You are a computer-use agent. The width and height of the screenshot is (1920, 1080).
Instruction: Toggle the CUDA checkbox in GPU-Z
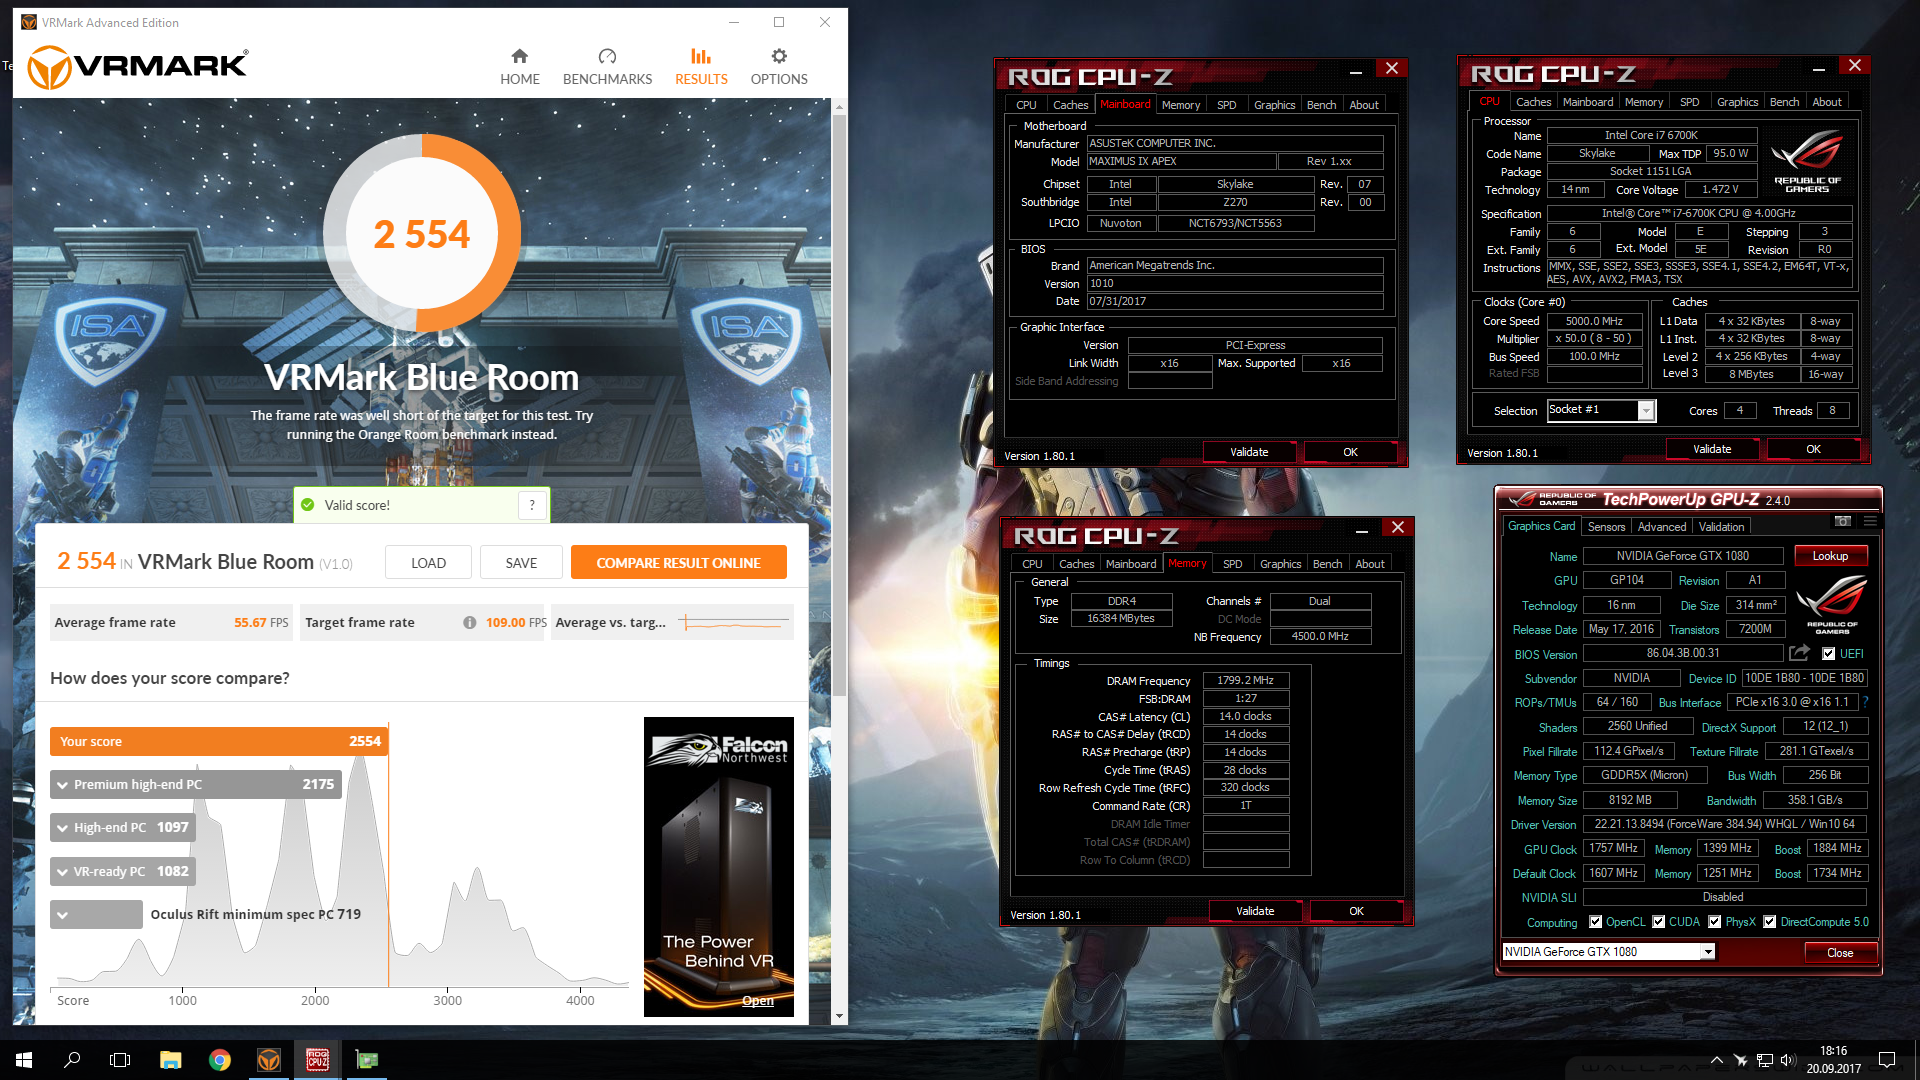point(1658,922)
